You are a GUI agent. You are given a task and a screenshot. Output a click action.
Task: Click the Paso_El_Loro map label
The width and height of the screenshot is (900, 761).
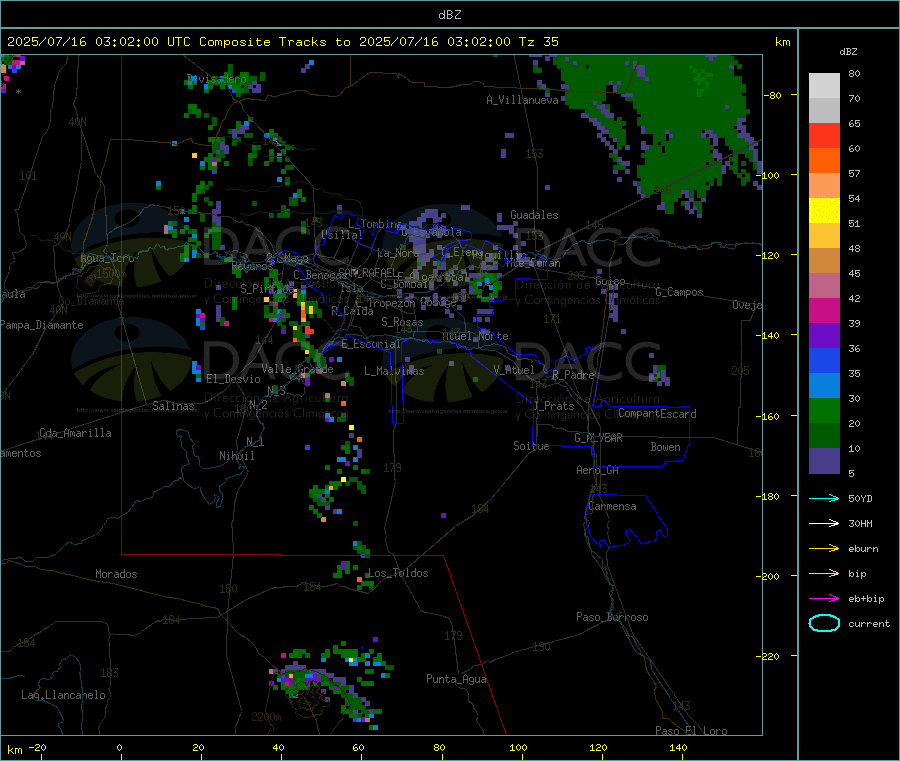click(x=691, y=731)
